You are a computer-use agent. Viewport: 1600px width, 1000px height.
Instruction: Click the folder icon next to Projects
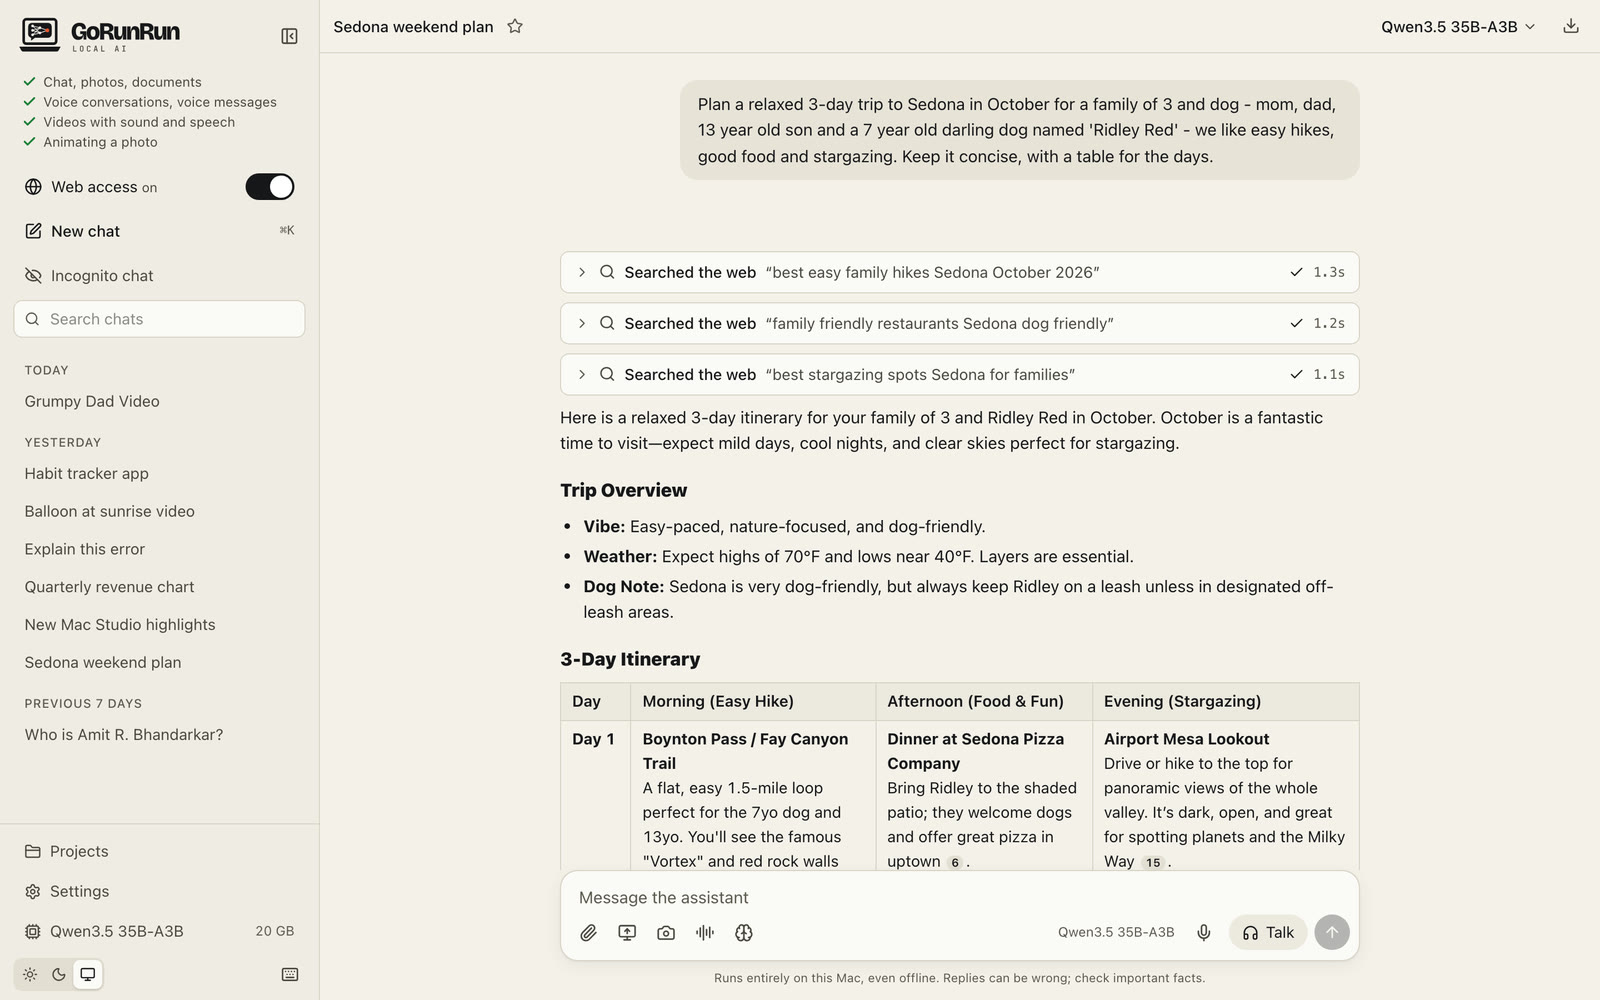click(x=33, y=852)
